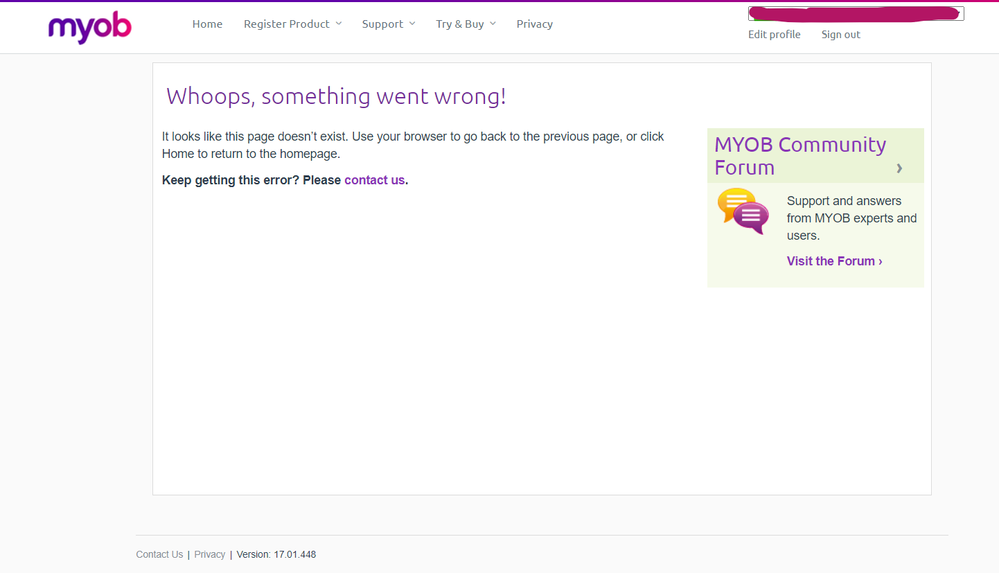Open Privacy in the top navigation bar
This screenshot has width=999, height=573.
click(534, 24)
